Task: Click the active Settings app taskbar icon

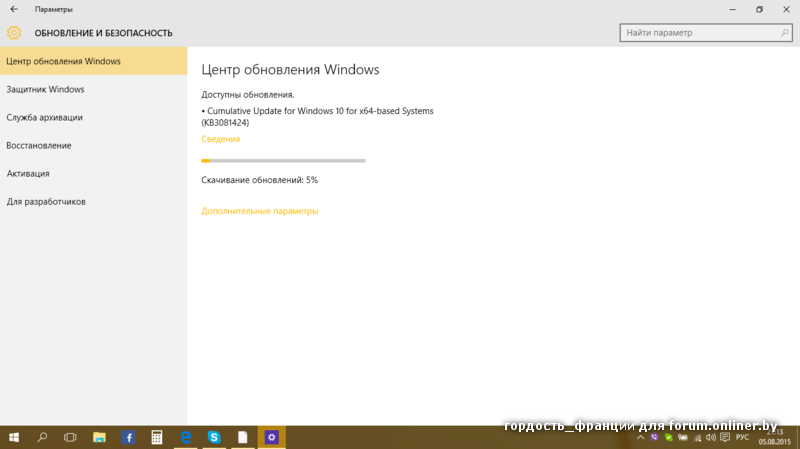Action: click(271, 437)
